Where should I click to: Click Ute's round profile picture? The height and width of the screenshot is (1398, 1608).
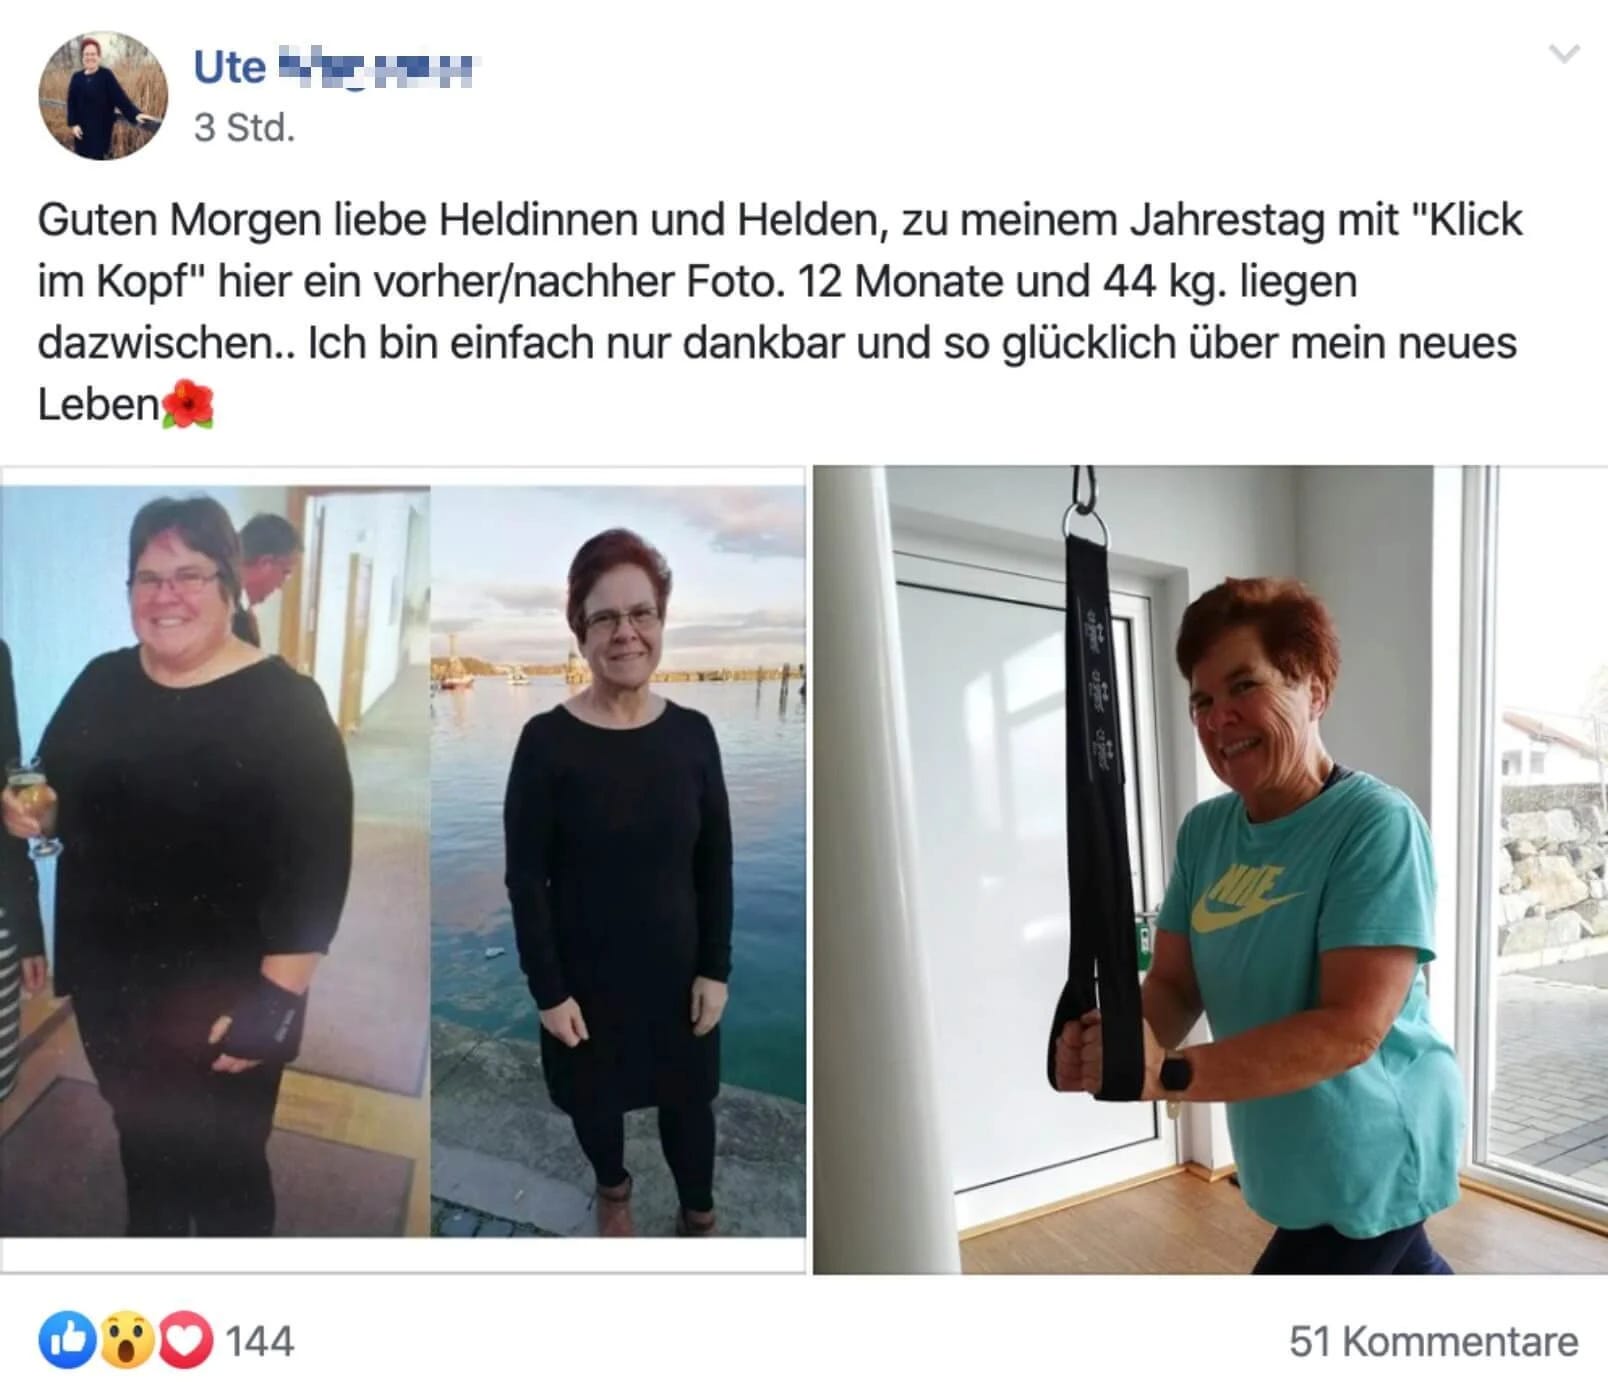click(x=103, y=96)
